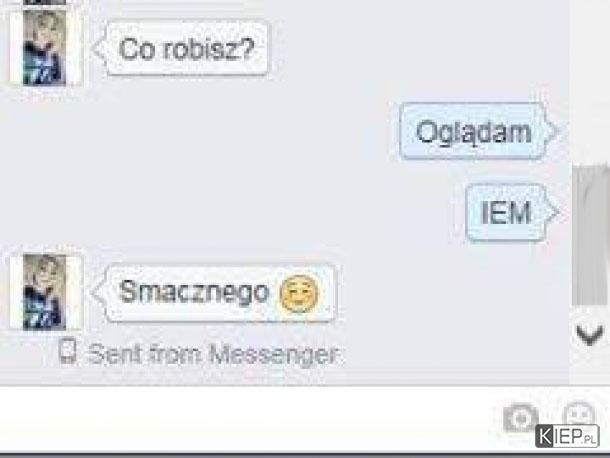Select the Oglądam message bubble

click(x=472, y=131)
